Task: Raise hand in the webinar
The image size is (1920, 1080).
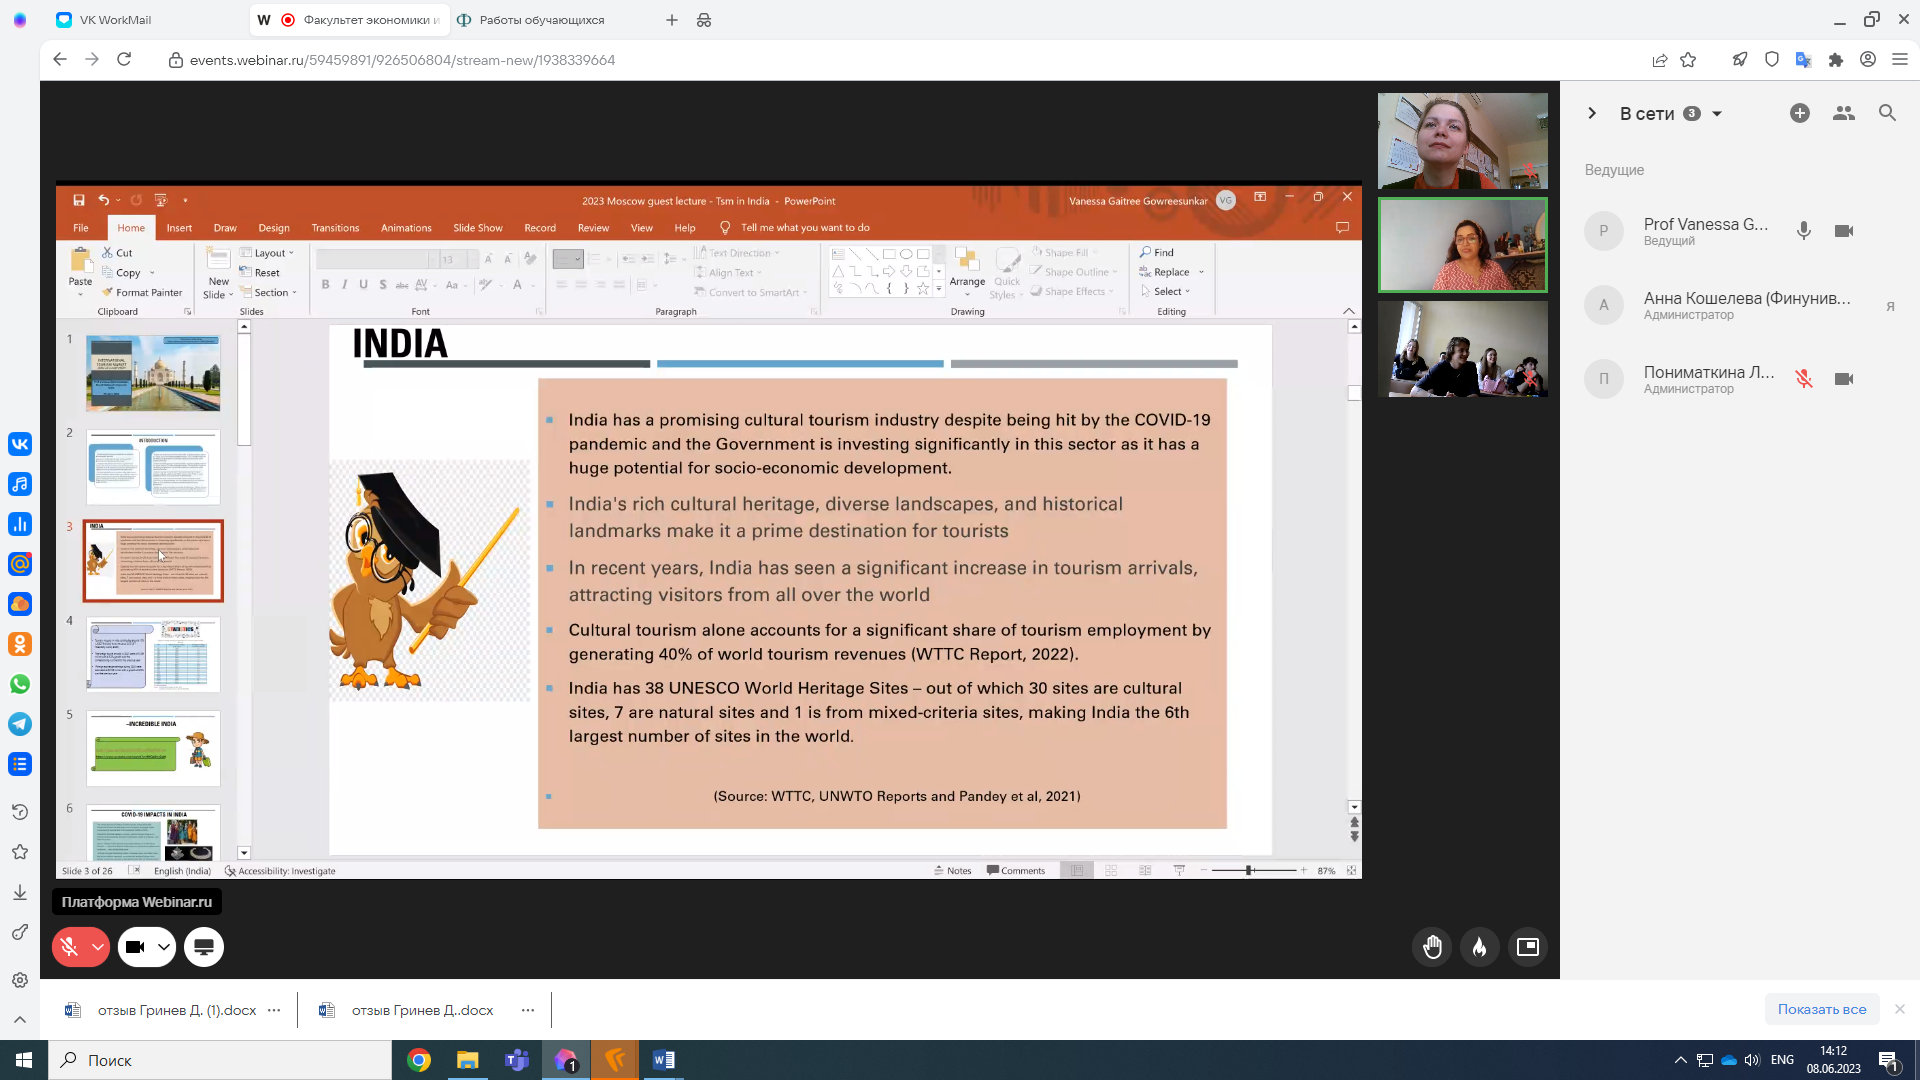Action: coord(1432,947)
